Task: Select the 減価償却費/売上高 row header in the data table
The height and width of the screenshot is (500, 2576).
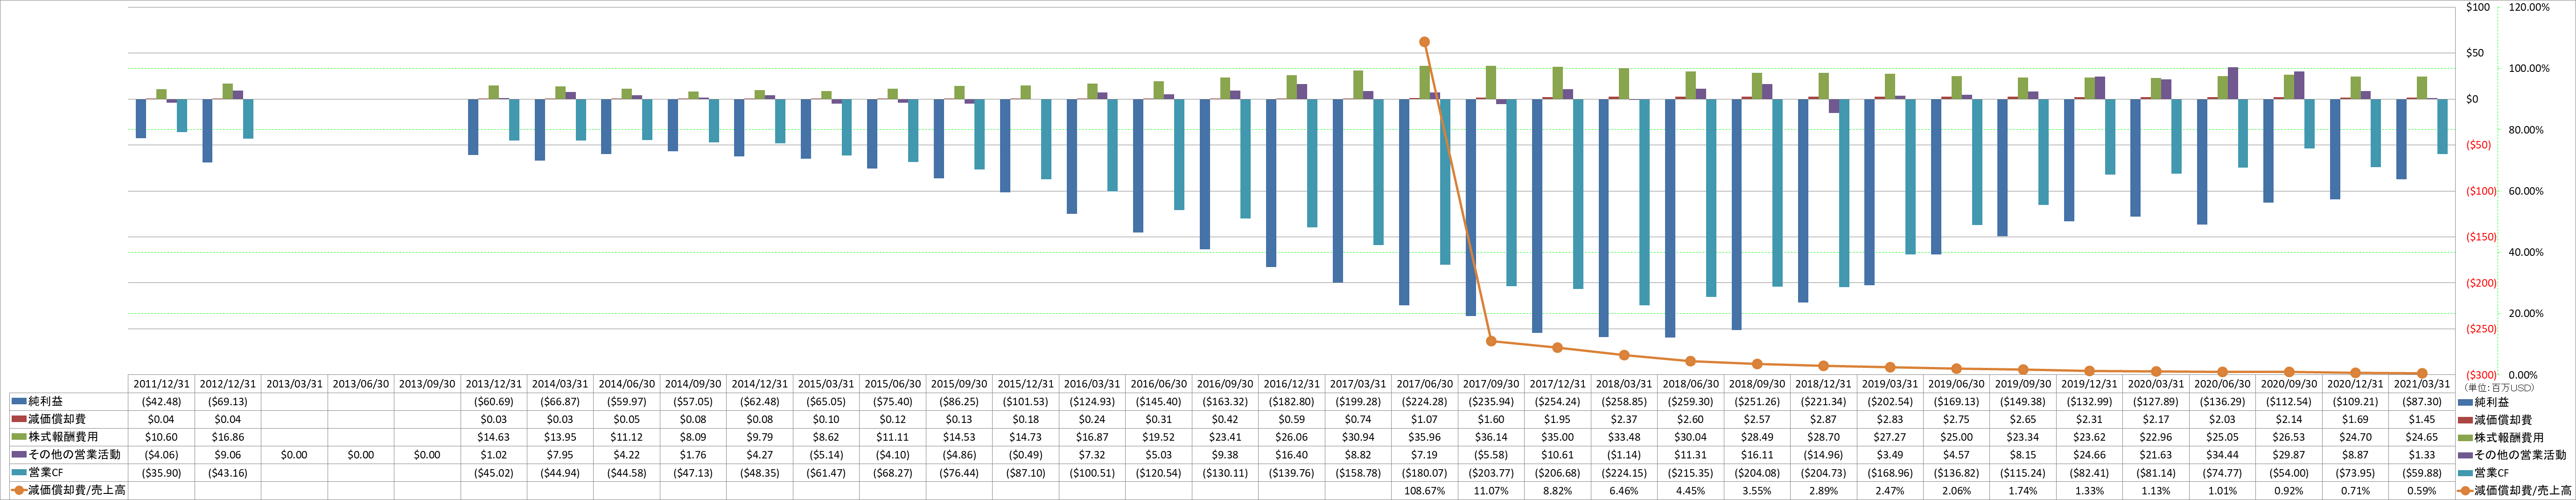Action: tap(69, 490)
